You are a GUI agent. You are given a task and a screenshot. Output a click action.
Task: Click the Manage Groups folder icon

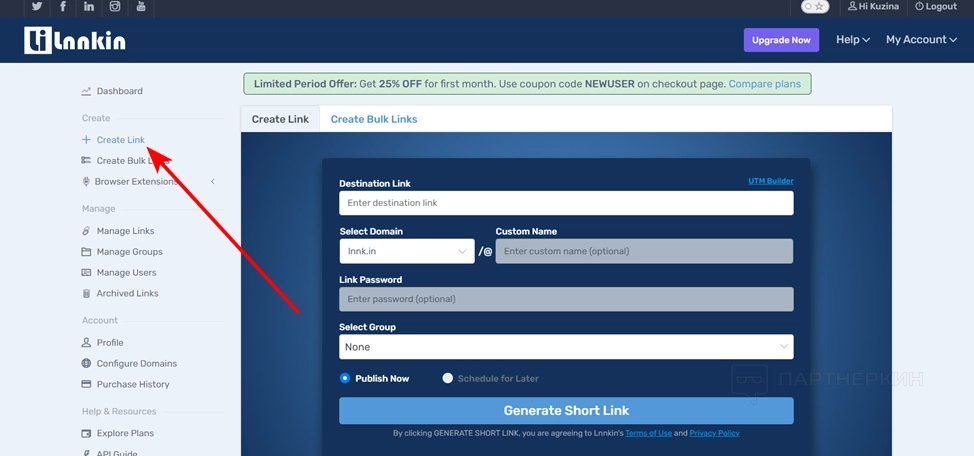(x=86, y=252)
